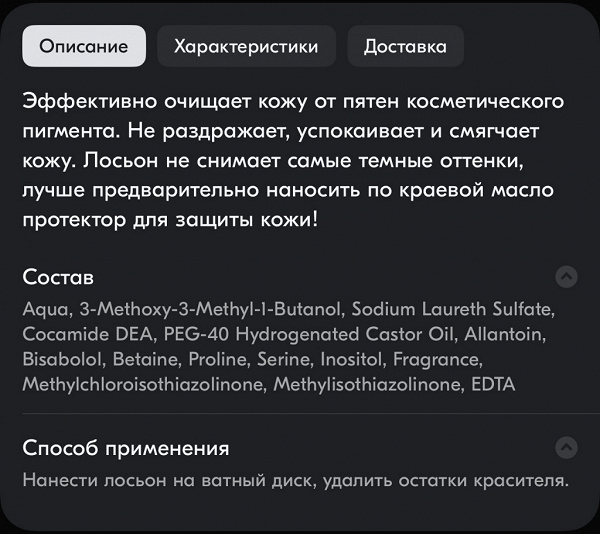The height and width of the screenshot is (534, 600).
Task: Click the Bisabolol ingredient
Action: [x=62, y=359]
